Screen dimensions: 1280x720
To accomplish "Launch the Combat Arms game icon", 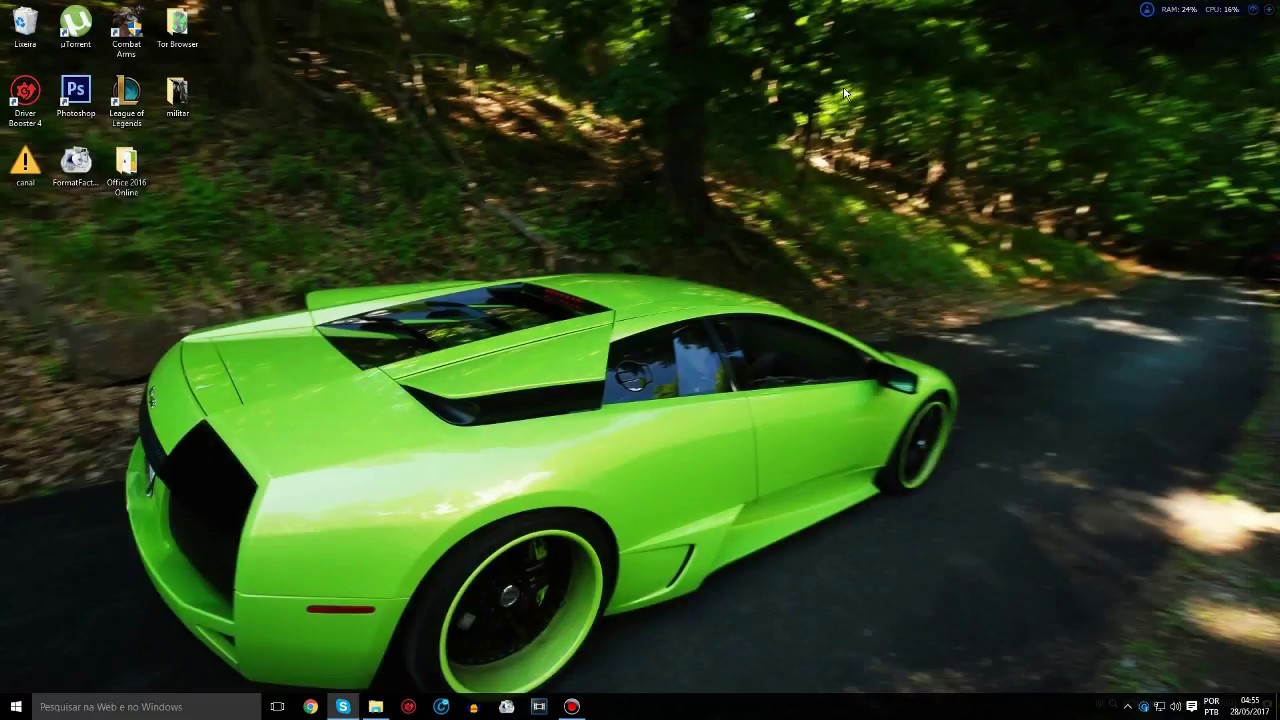I will tap(126, 22).
